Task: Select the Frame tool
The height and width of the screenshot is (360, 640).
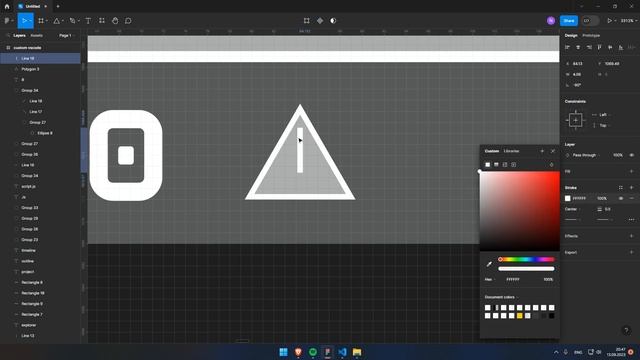Action: pyautogui.click(x=41, y=20)
